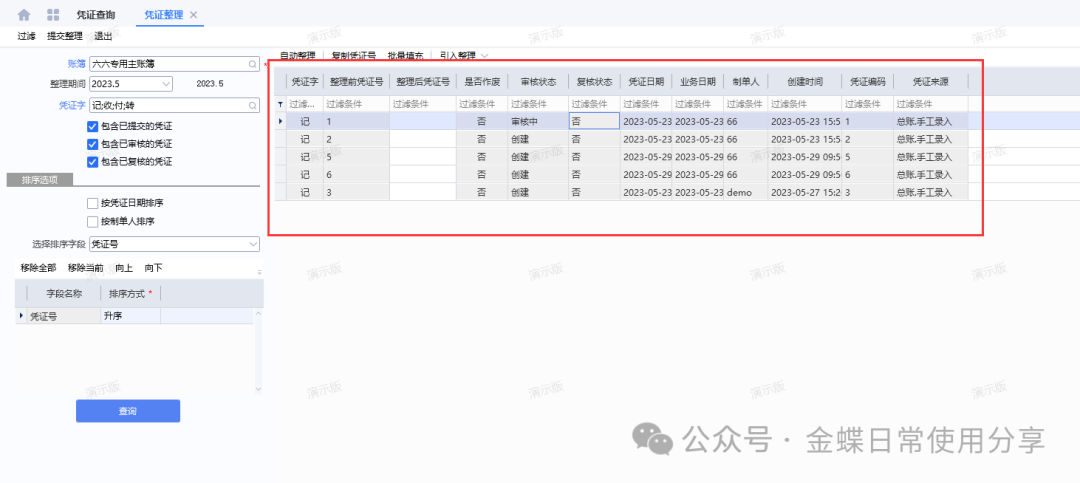Close the 凭证整理 tab
The width and height of the screenshot is (1080, 483).
click(x=194, y=15)
